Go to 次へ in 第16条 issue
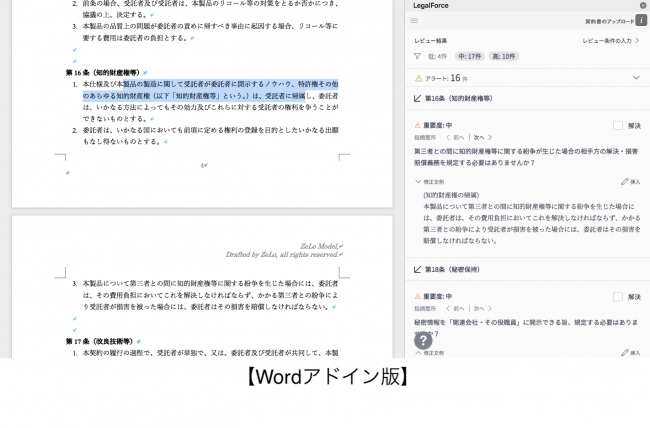Image resolution: width=650 pixels, height=428 pixels. [478, 137]
